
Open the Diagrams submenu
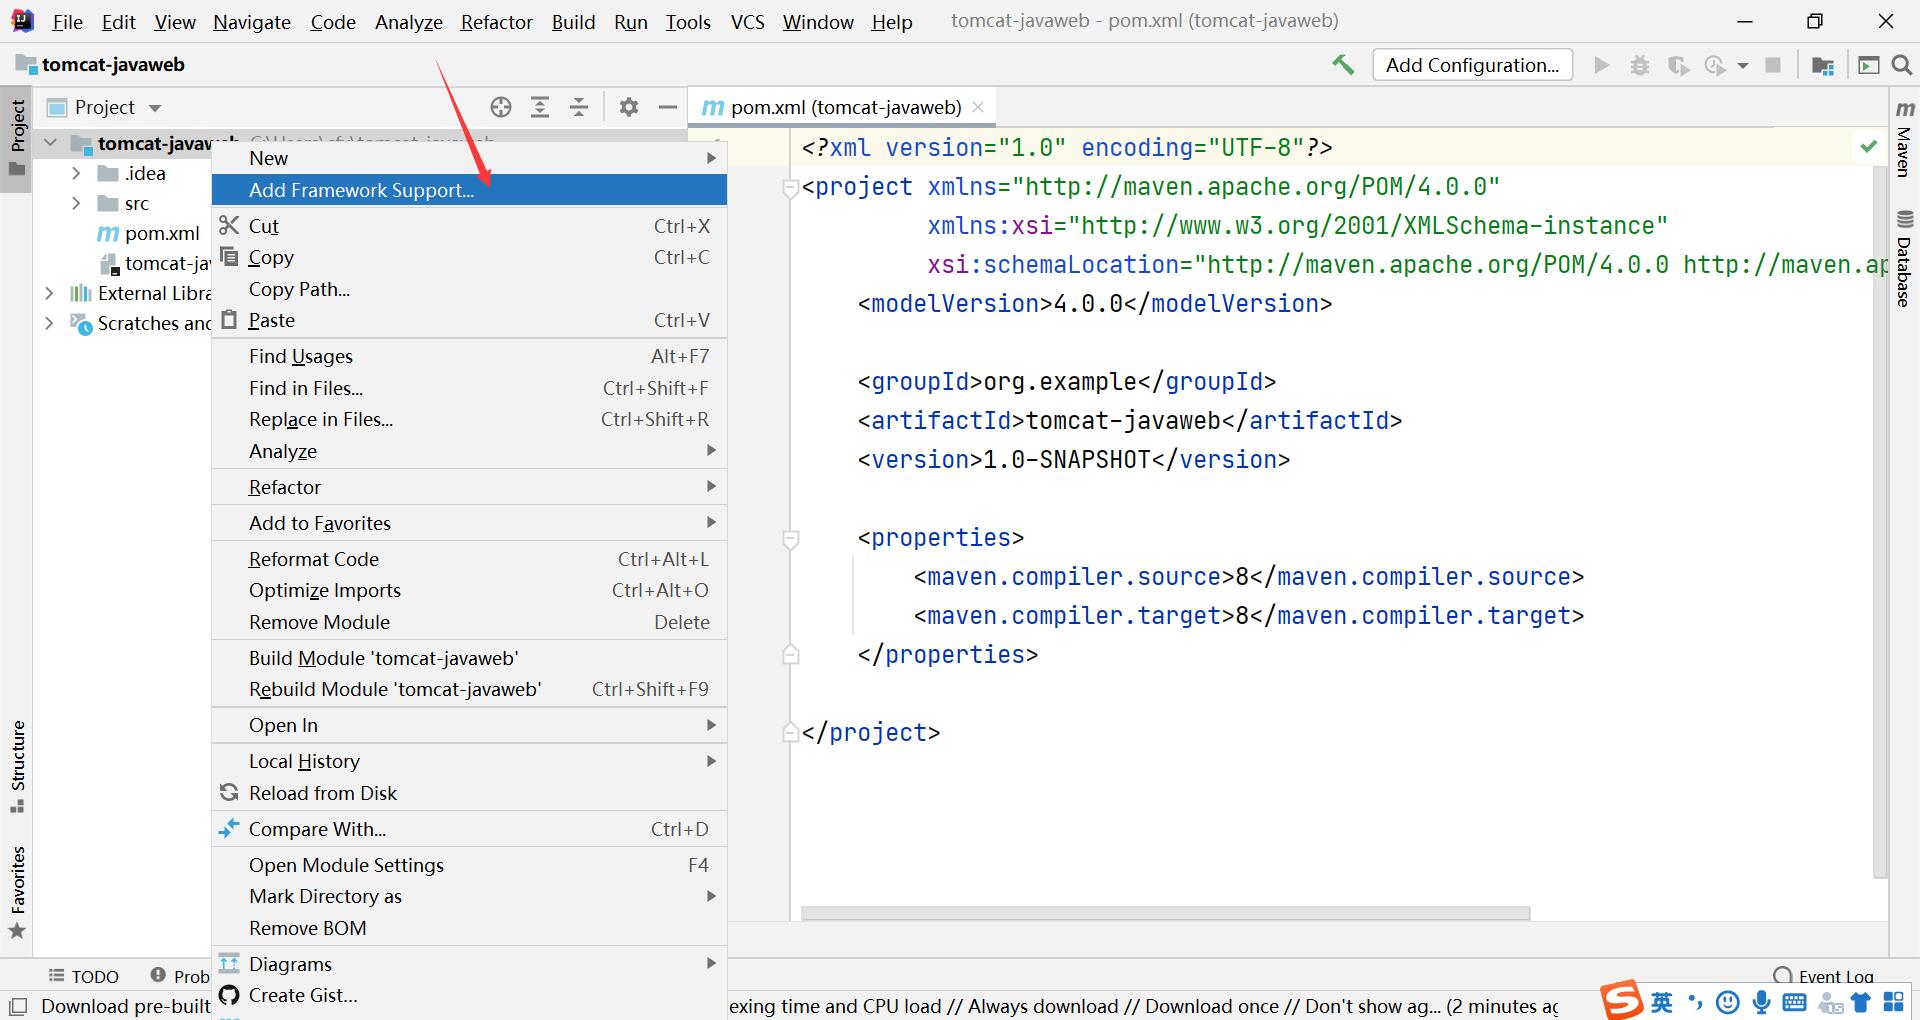(469, 964)
